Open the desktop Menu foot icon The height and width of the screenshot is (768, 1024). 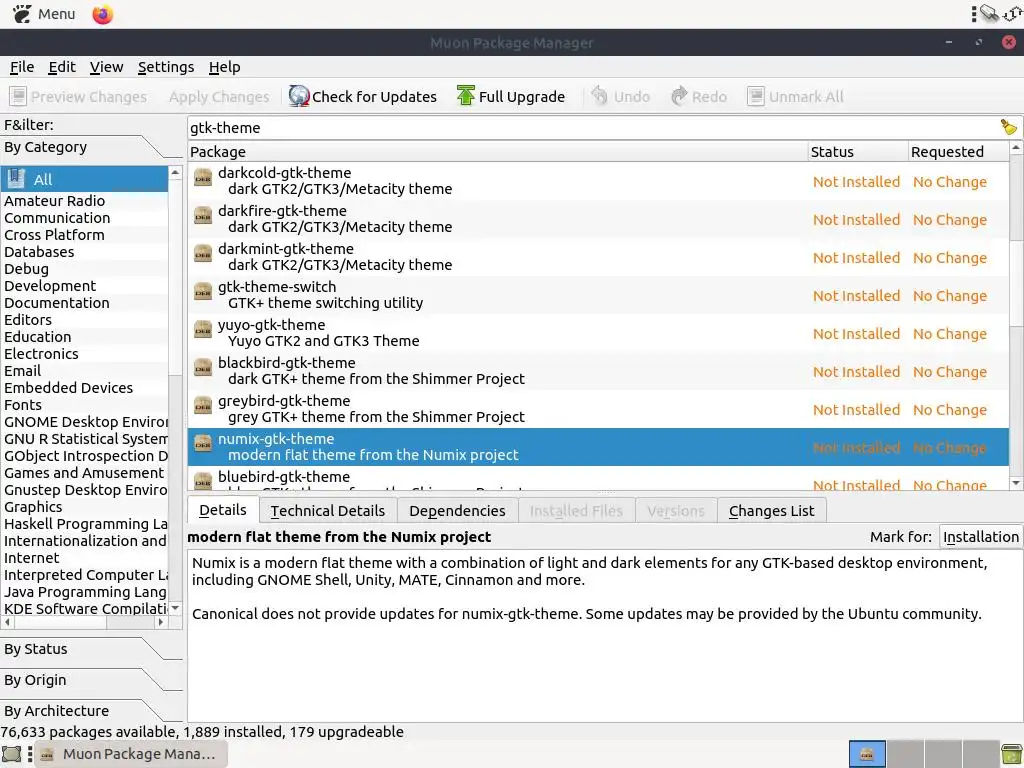[22, 14]
